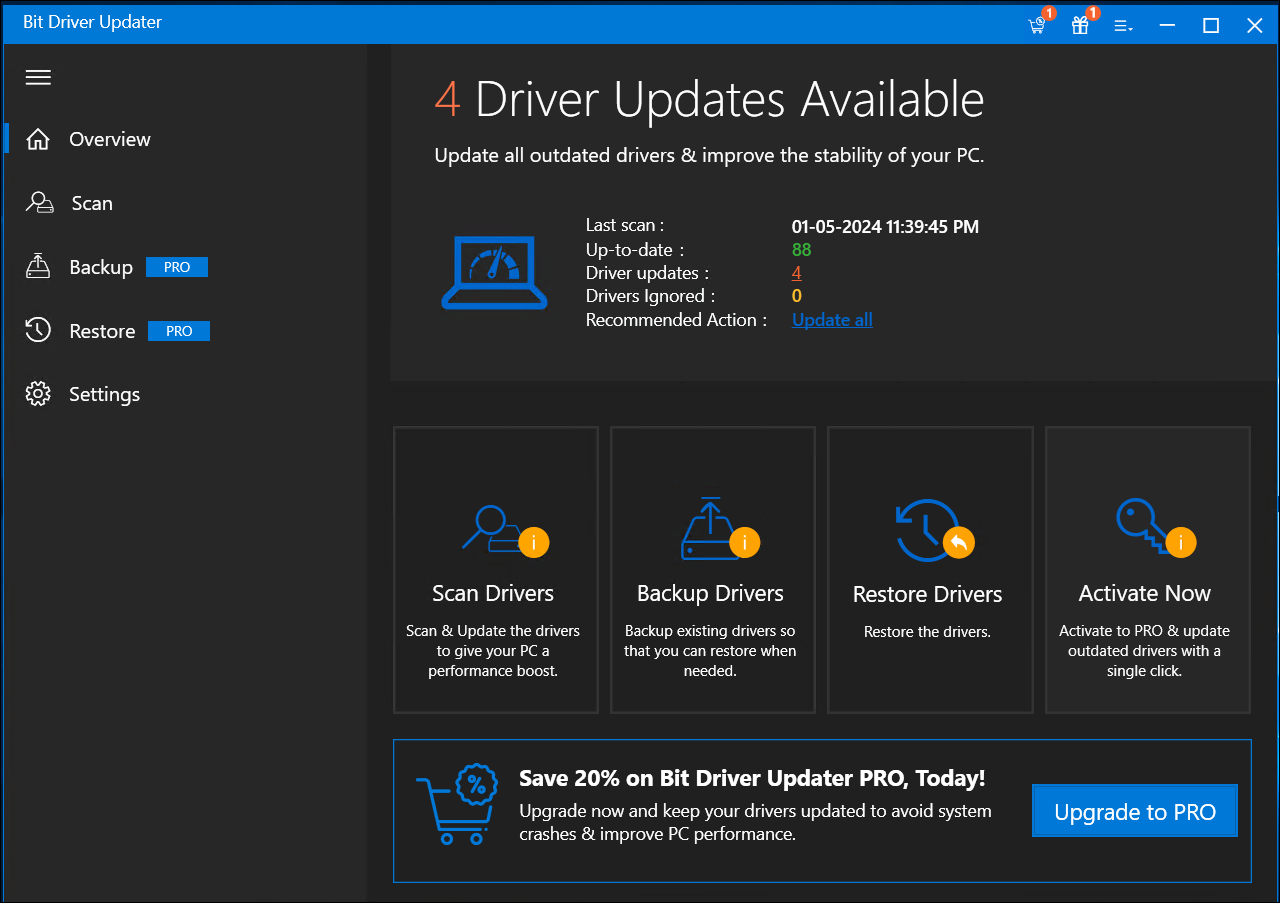1280x903 pixels.
Task: Click the home icon beside Overview
Action: 38,139
